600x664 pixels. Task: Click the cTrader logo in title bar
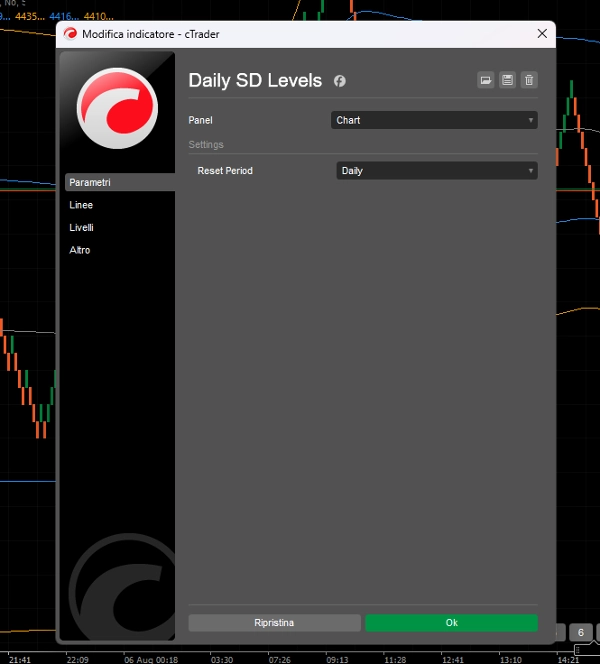point(70,34)
